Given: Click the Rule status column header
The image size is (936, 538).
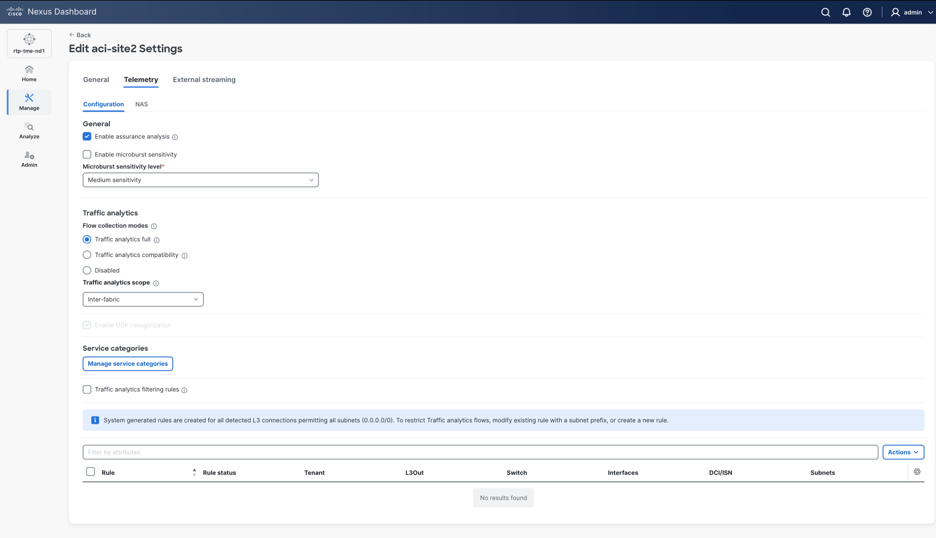Looking at the screenshot, I should (219, 472).
